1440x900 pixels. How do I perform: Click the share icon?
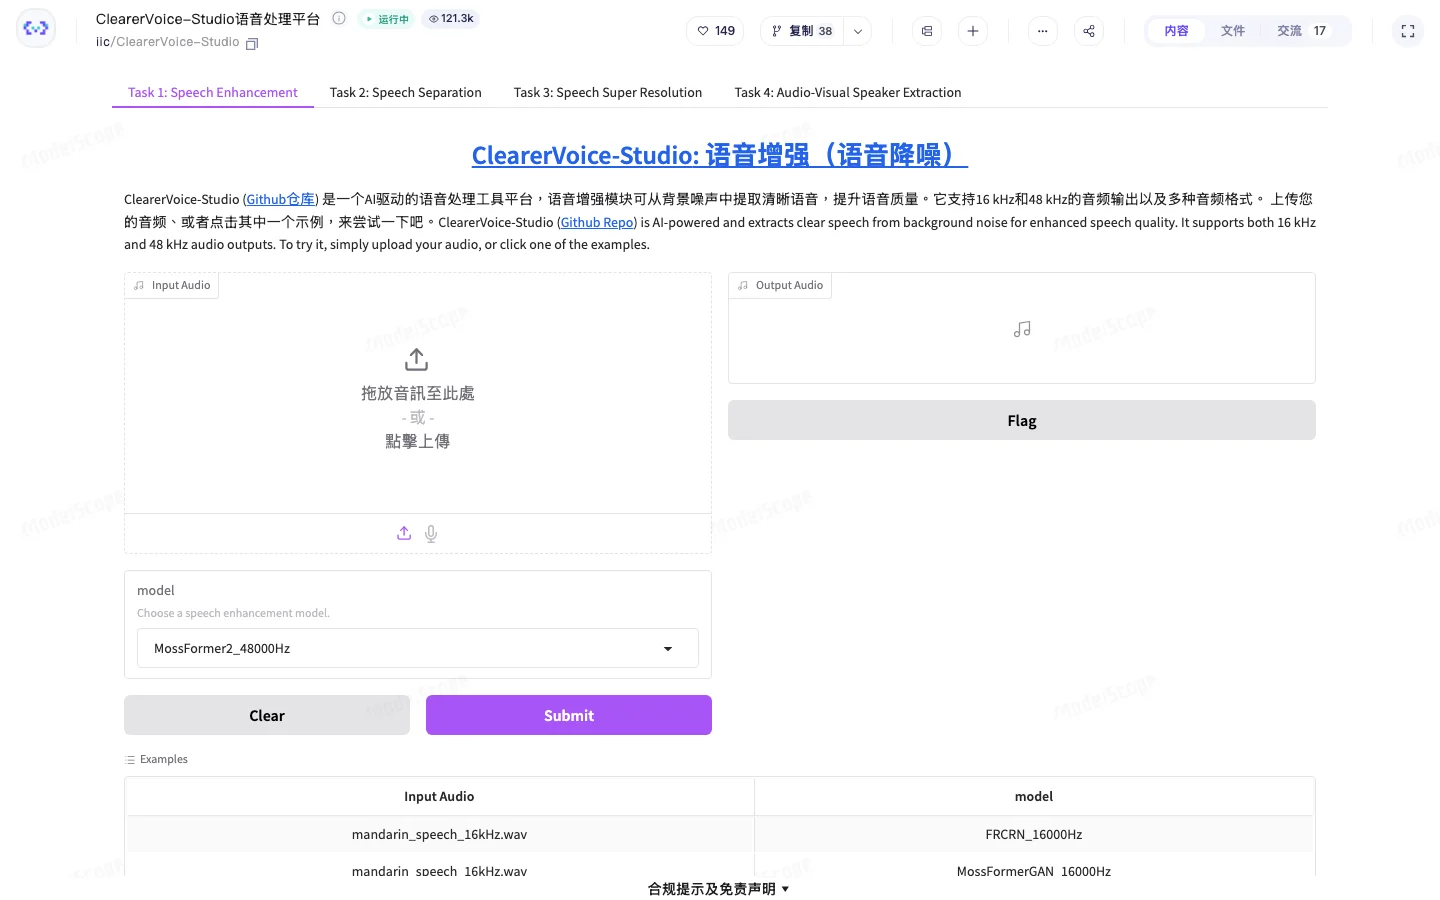click(x=1089, y=31)
